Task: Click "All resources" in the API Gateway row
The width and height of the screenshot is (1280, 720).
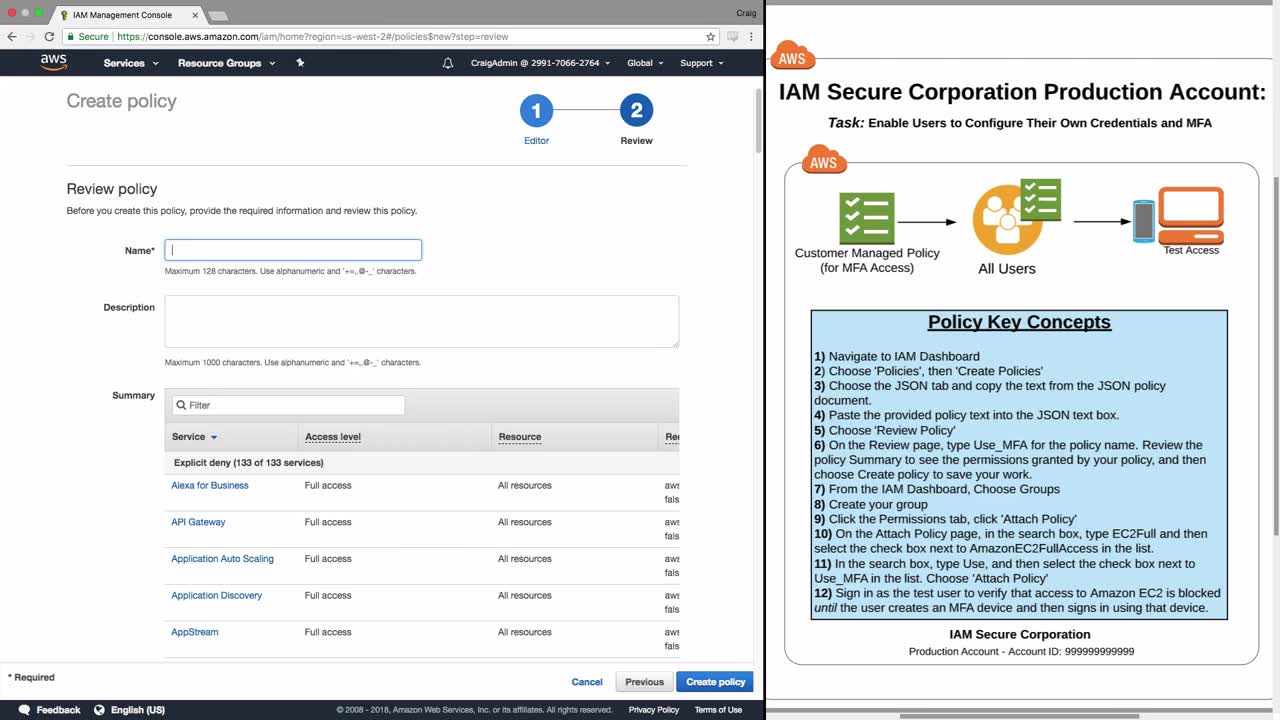Action: coord(525,522)
